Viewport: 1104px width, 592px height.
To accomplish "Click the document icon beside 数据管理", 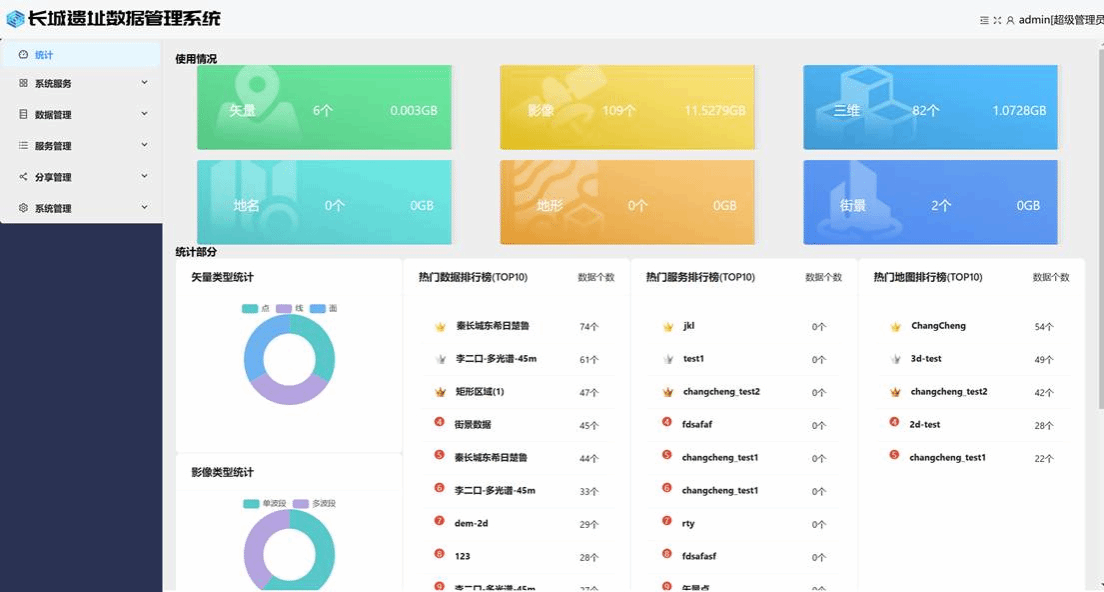I will click(23, 115).
